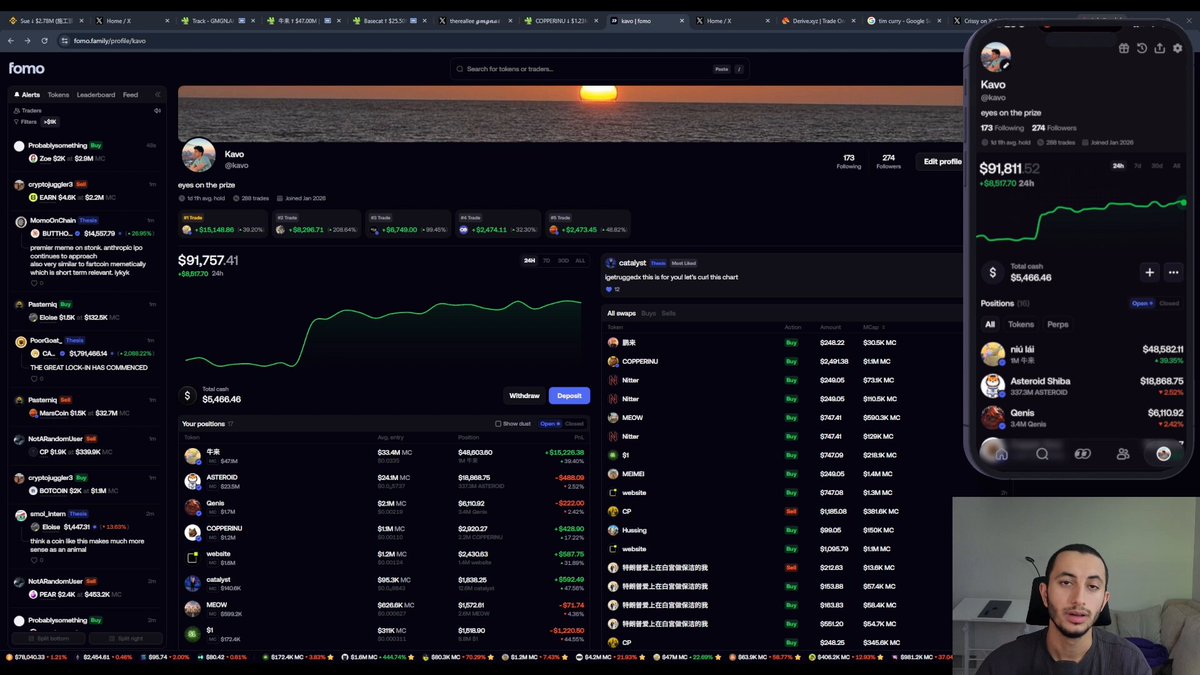Select the Perps tab in phone view
This screenshot has width=1200, height=675.
(x=1058, y=324)
